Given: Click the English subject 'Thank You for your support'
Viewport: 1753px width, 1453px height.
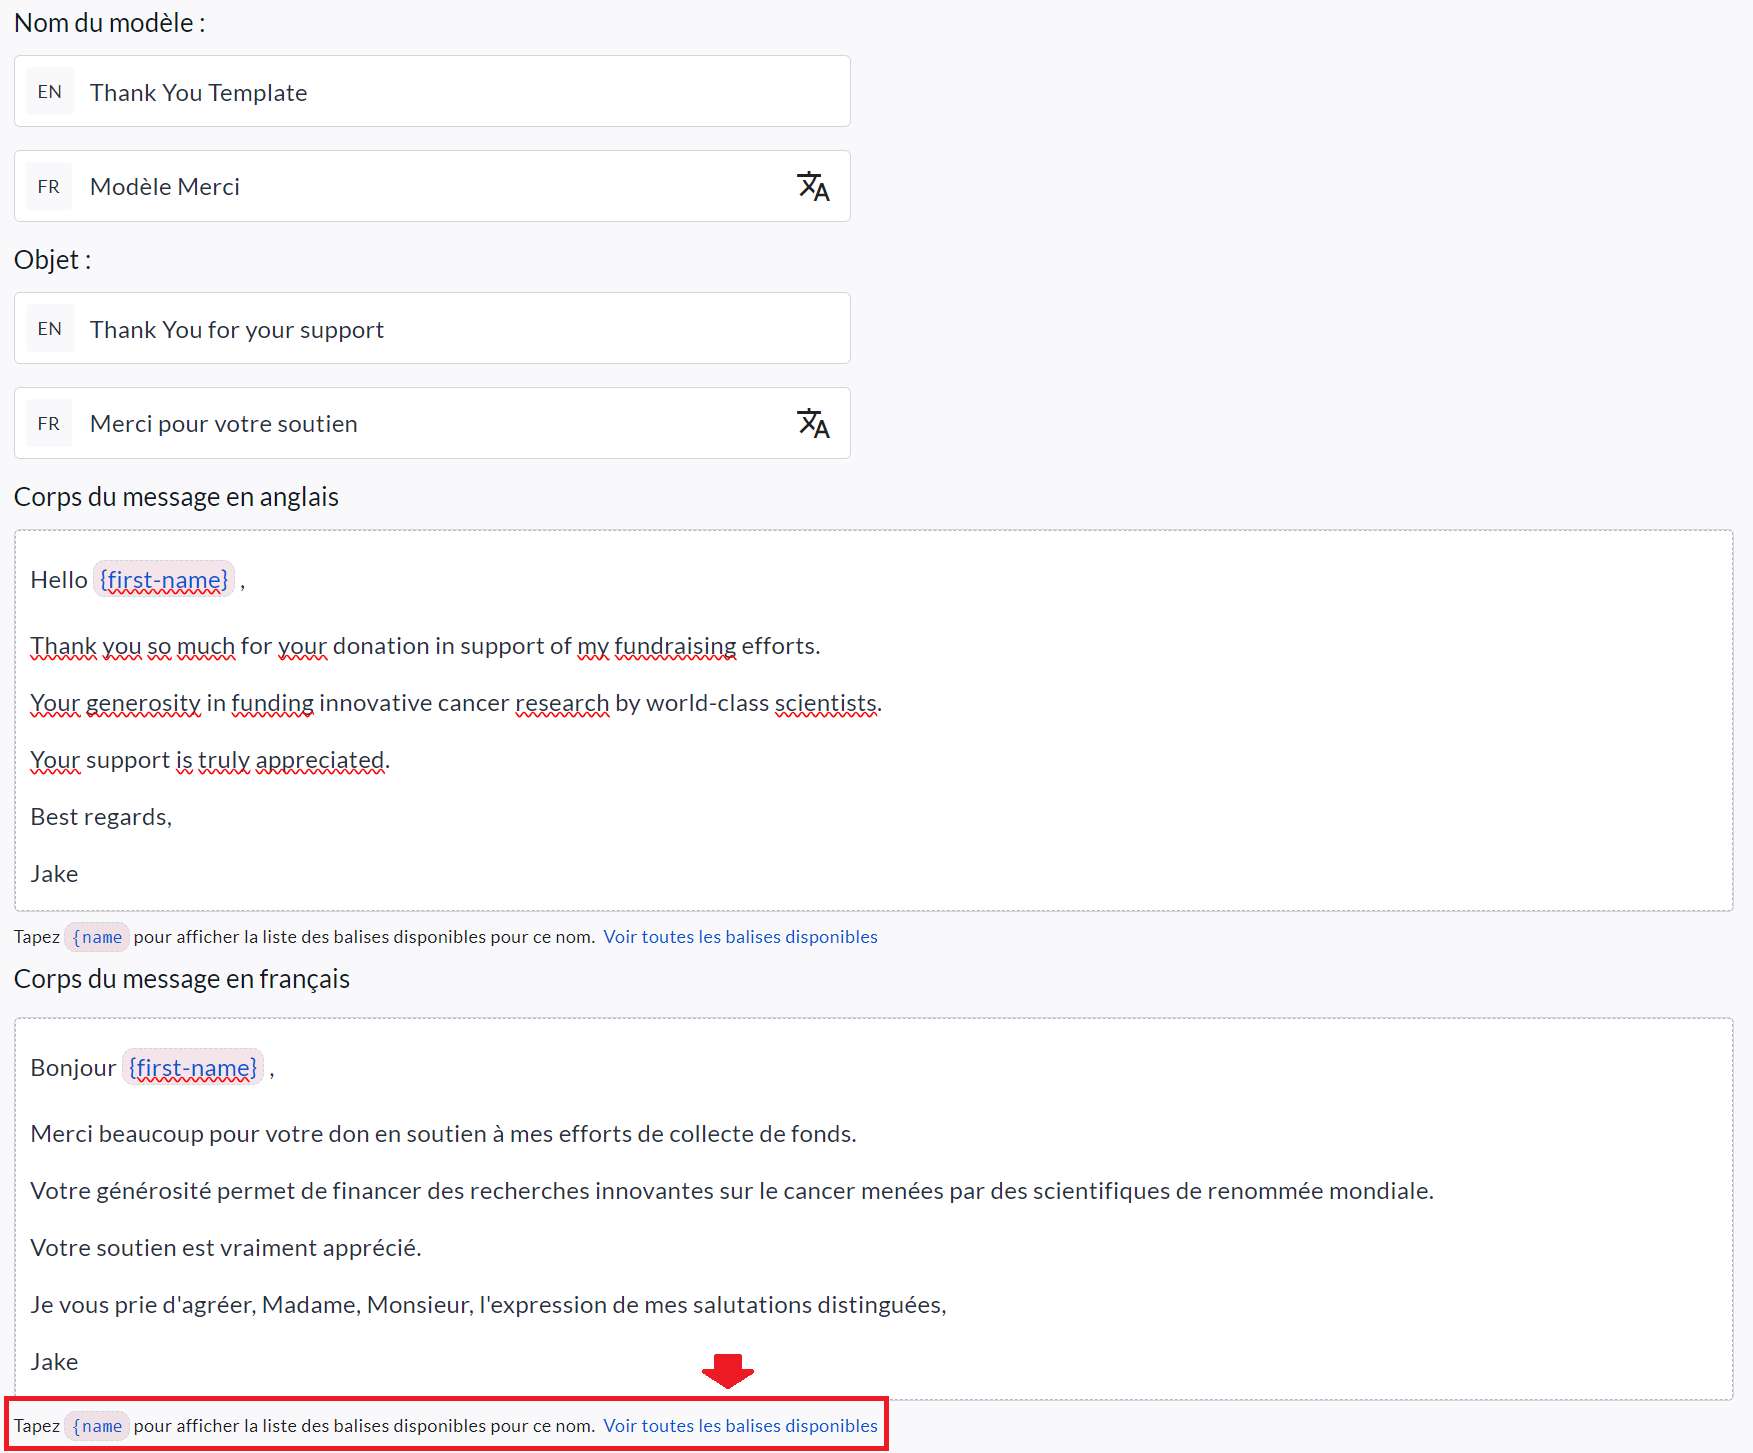Looking at the screenshot, I should click(x=450, y=329).
